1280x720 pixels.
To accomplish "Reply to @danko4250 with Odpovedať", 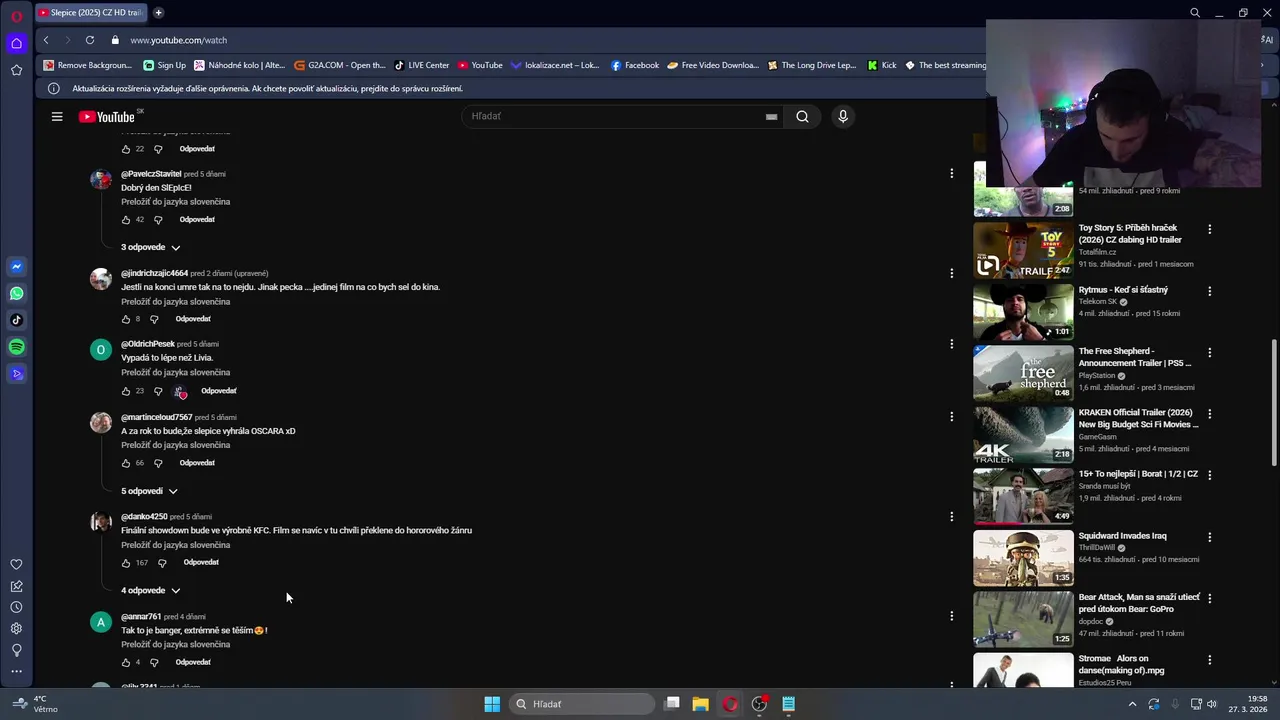I will point(201,562).
